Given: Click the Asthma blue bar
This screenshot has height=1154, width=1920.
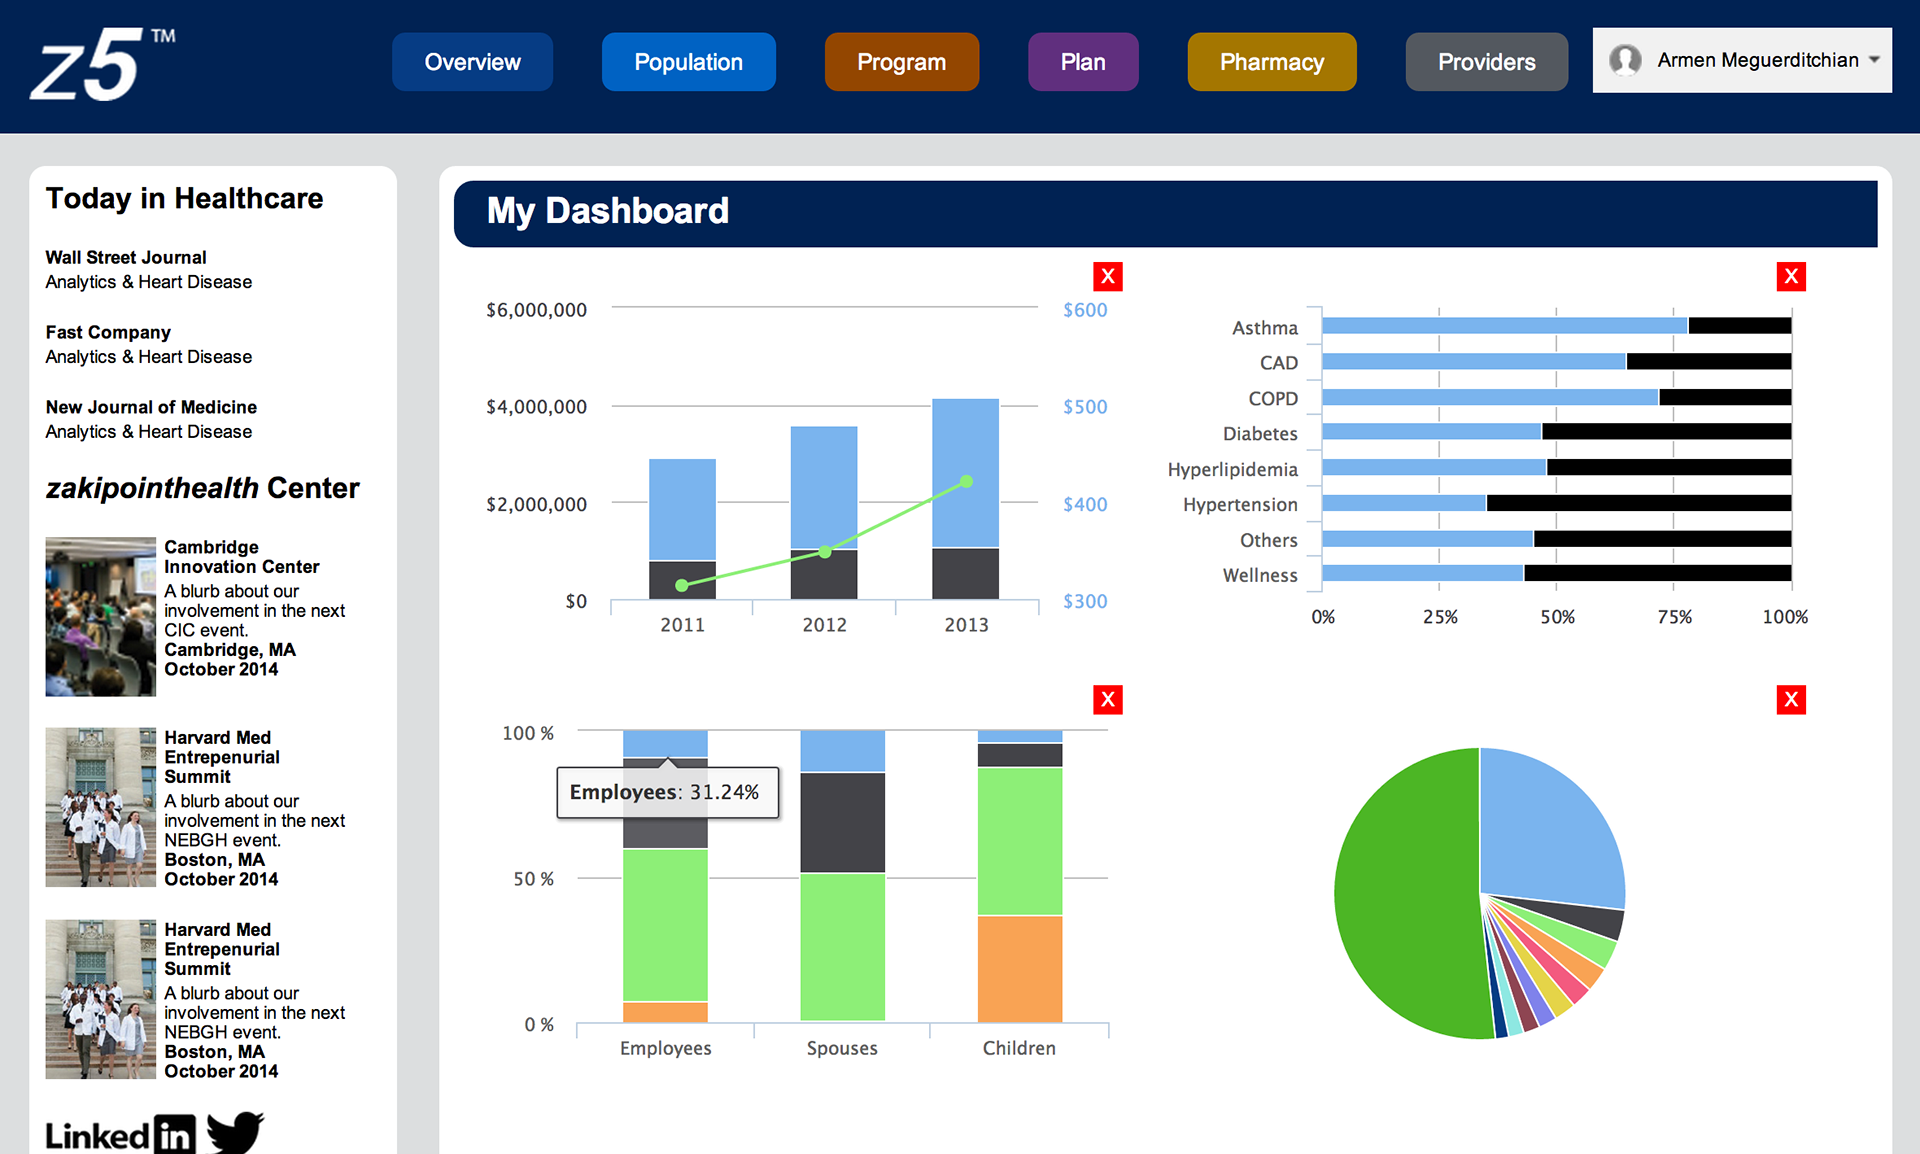Looking at the screenshot, I should (x=1500, y=326).
